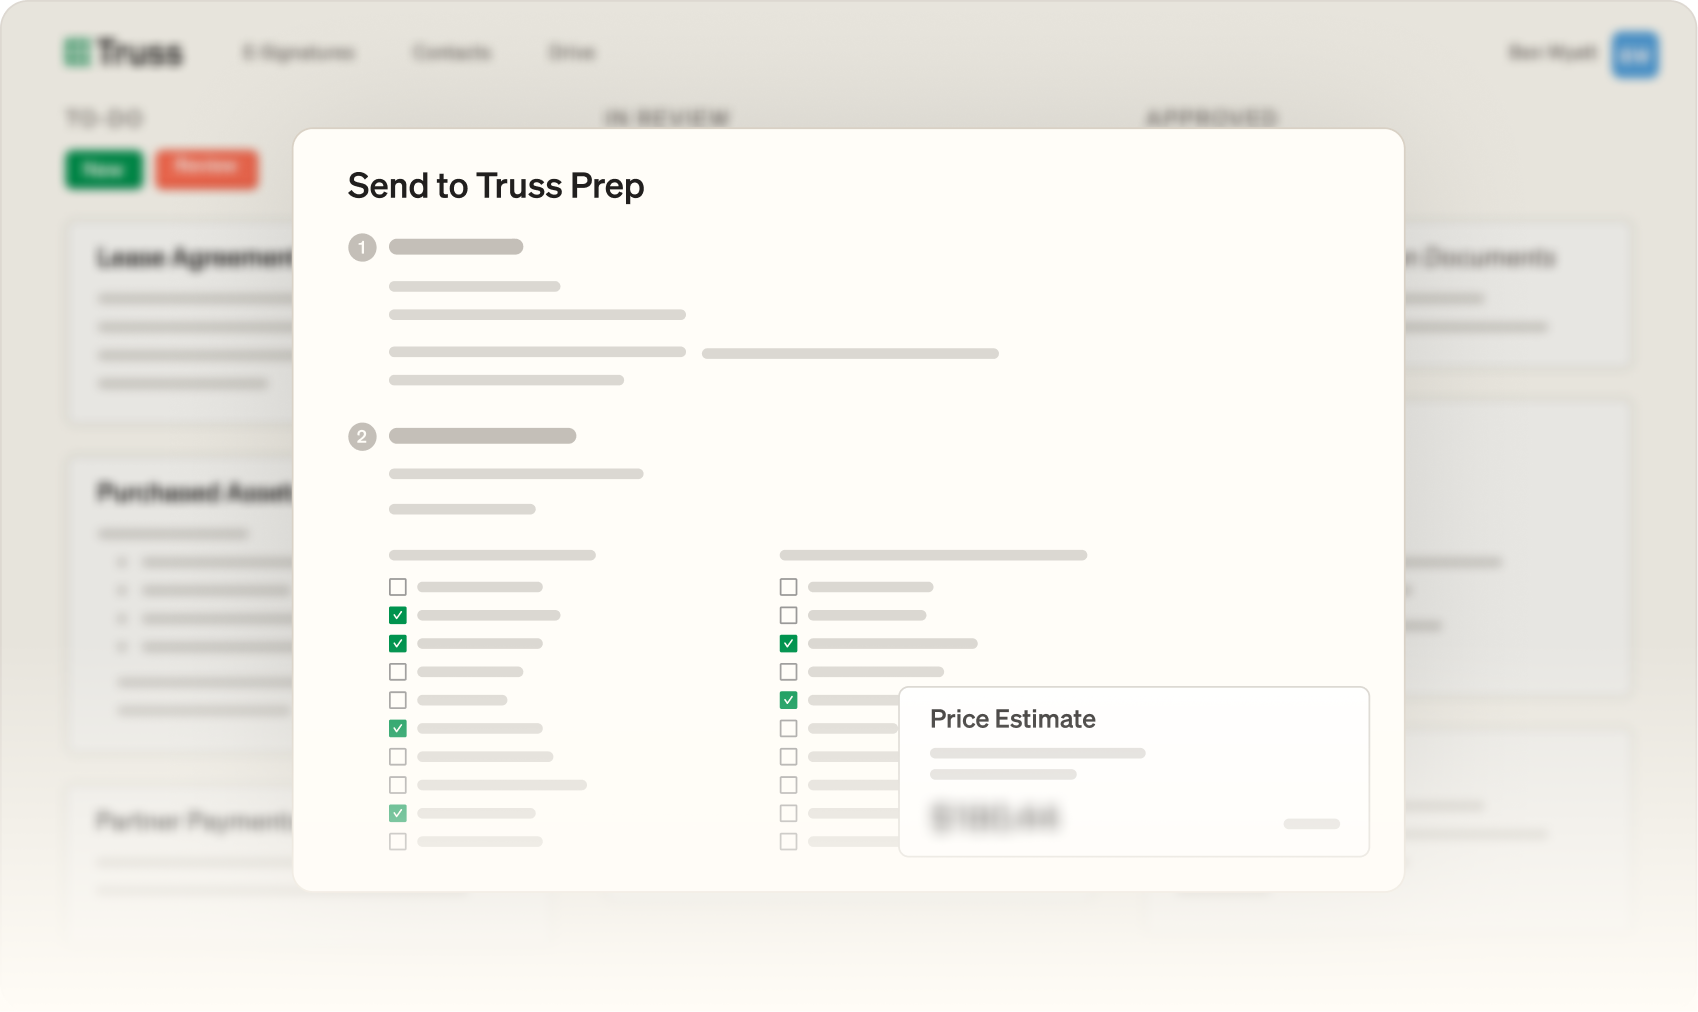Screen dimensions: 1698x1012
Task: Click the blurred price amount in Price Estimate
Action: pyautogui.click(x=995, y=817)
